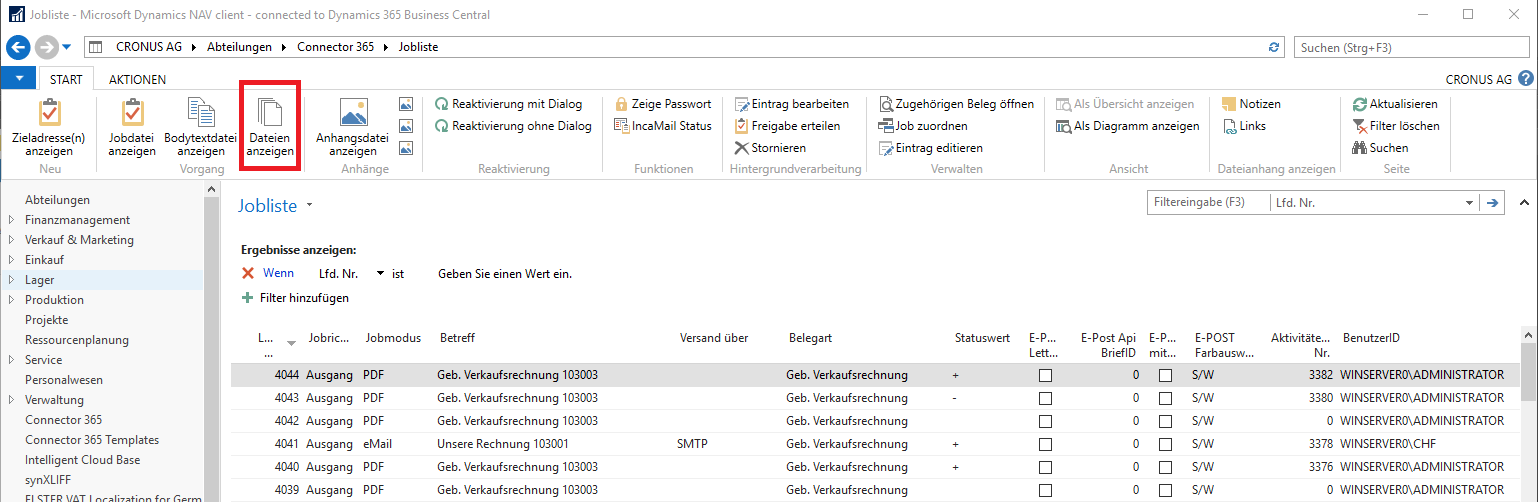The width and height of the screenshot is (1538, 502).
Task: Expand Verkauf & Marketing tree node
Action: [11, 240]
